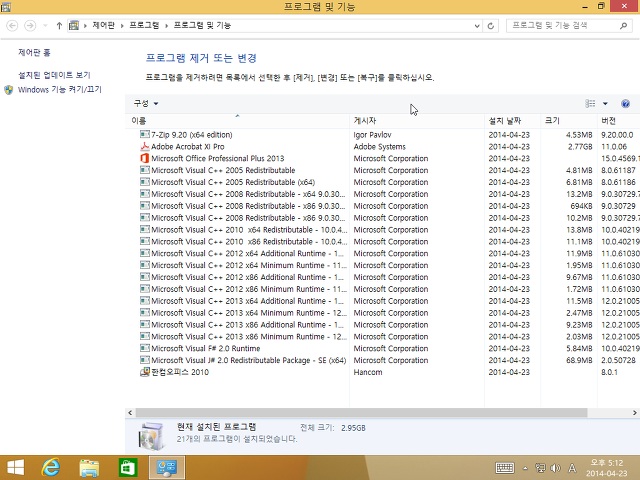Click version 9.20.00.0 cell
This screenshot has width=640, height=480.
click(x=617, y=135)
